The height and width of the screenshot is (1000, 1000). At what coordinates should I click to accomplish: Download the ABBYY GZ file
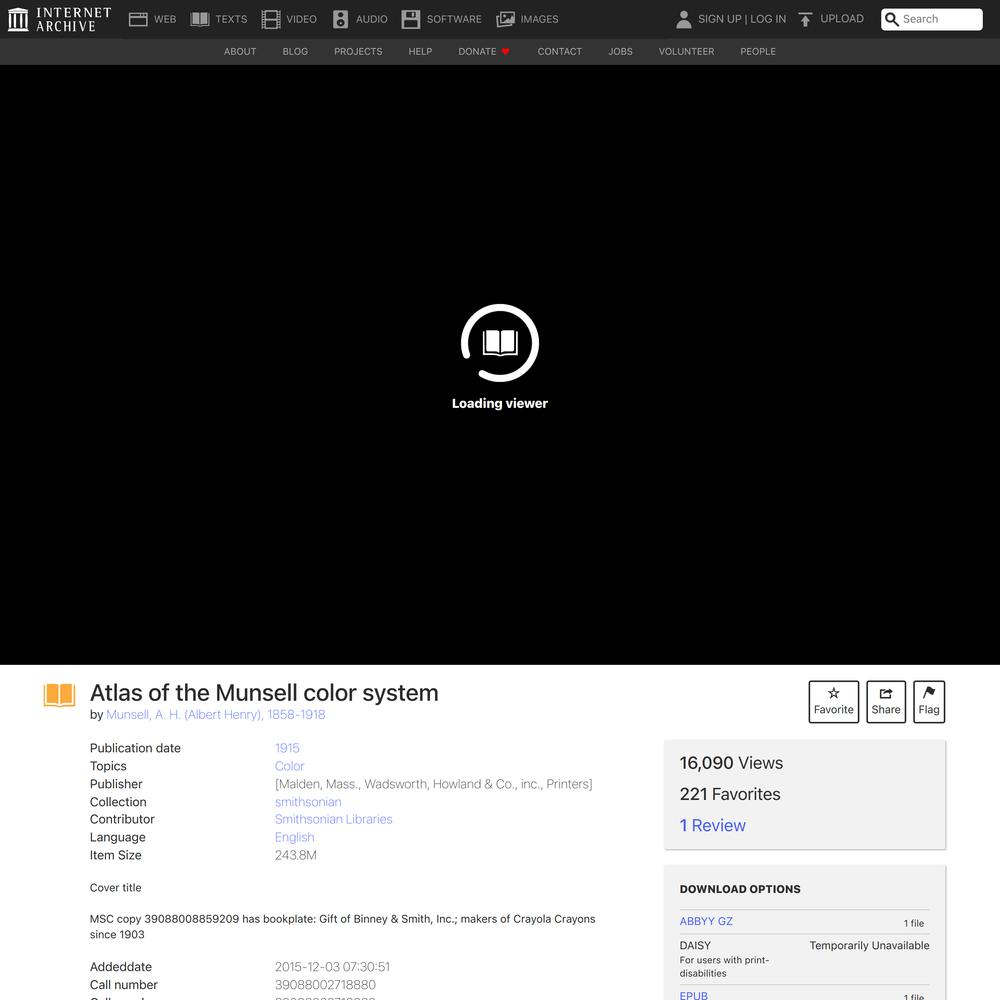point(706,922)
